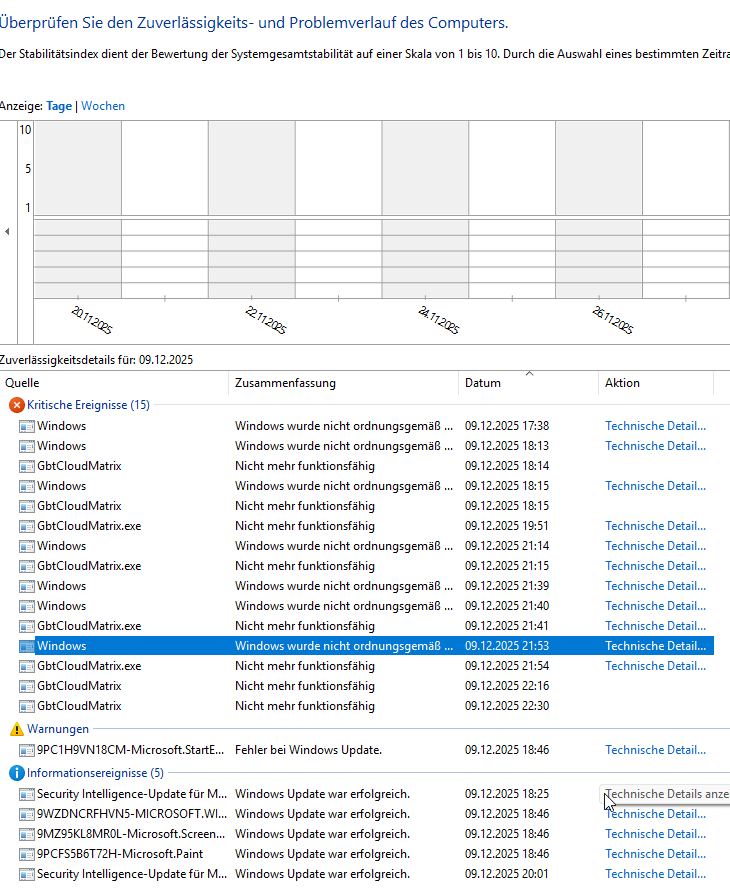Collapse the Warnungen group header

click(58, 729)
